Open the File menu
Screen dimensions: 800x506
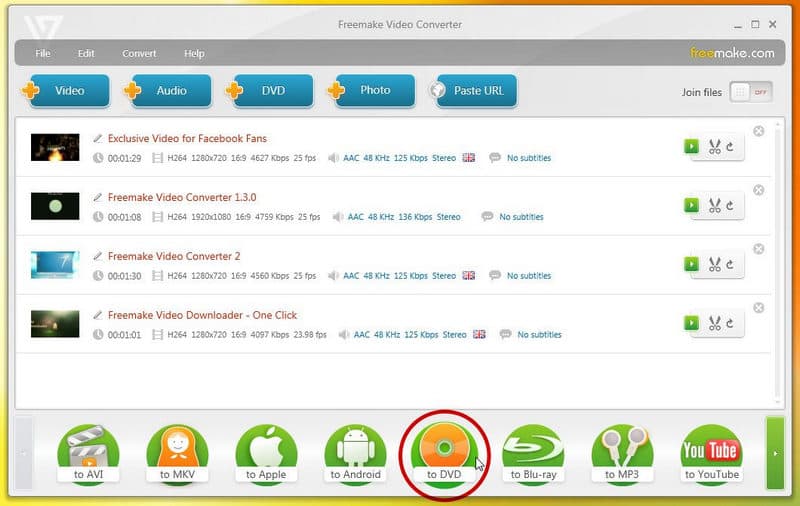click(43, 53)
